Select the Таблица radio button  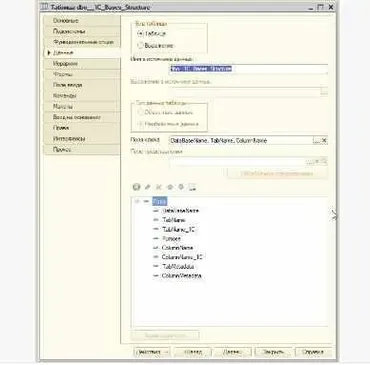[x=140, y=34]
